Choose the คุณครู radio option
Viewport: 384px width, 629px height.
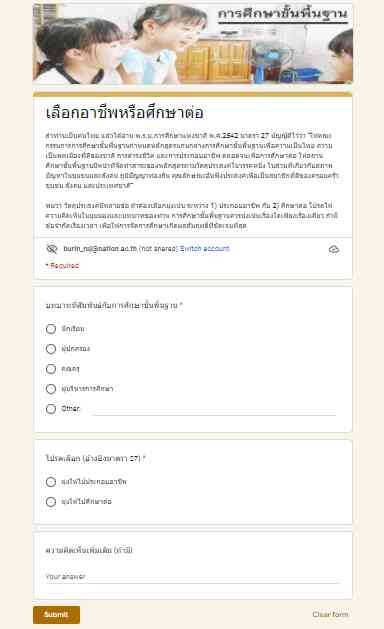[x=51, y=369]
